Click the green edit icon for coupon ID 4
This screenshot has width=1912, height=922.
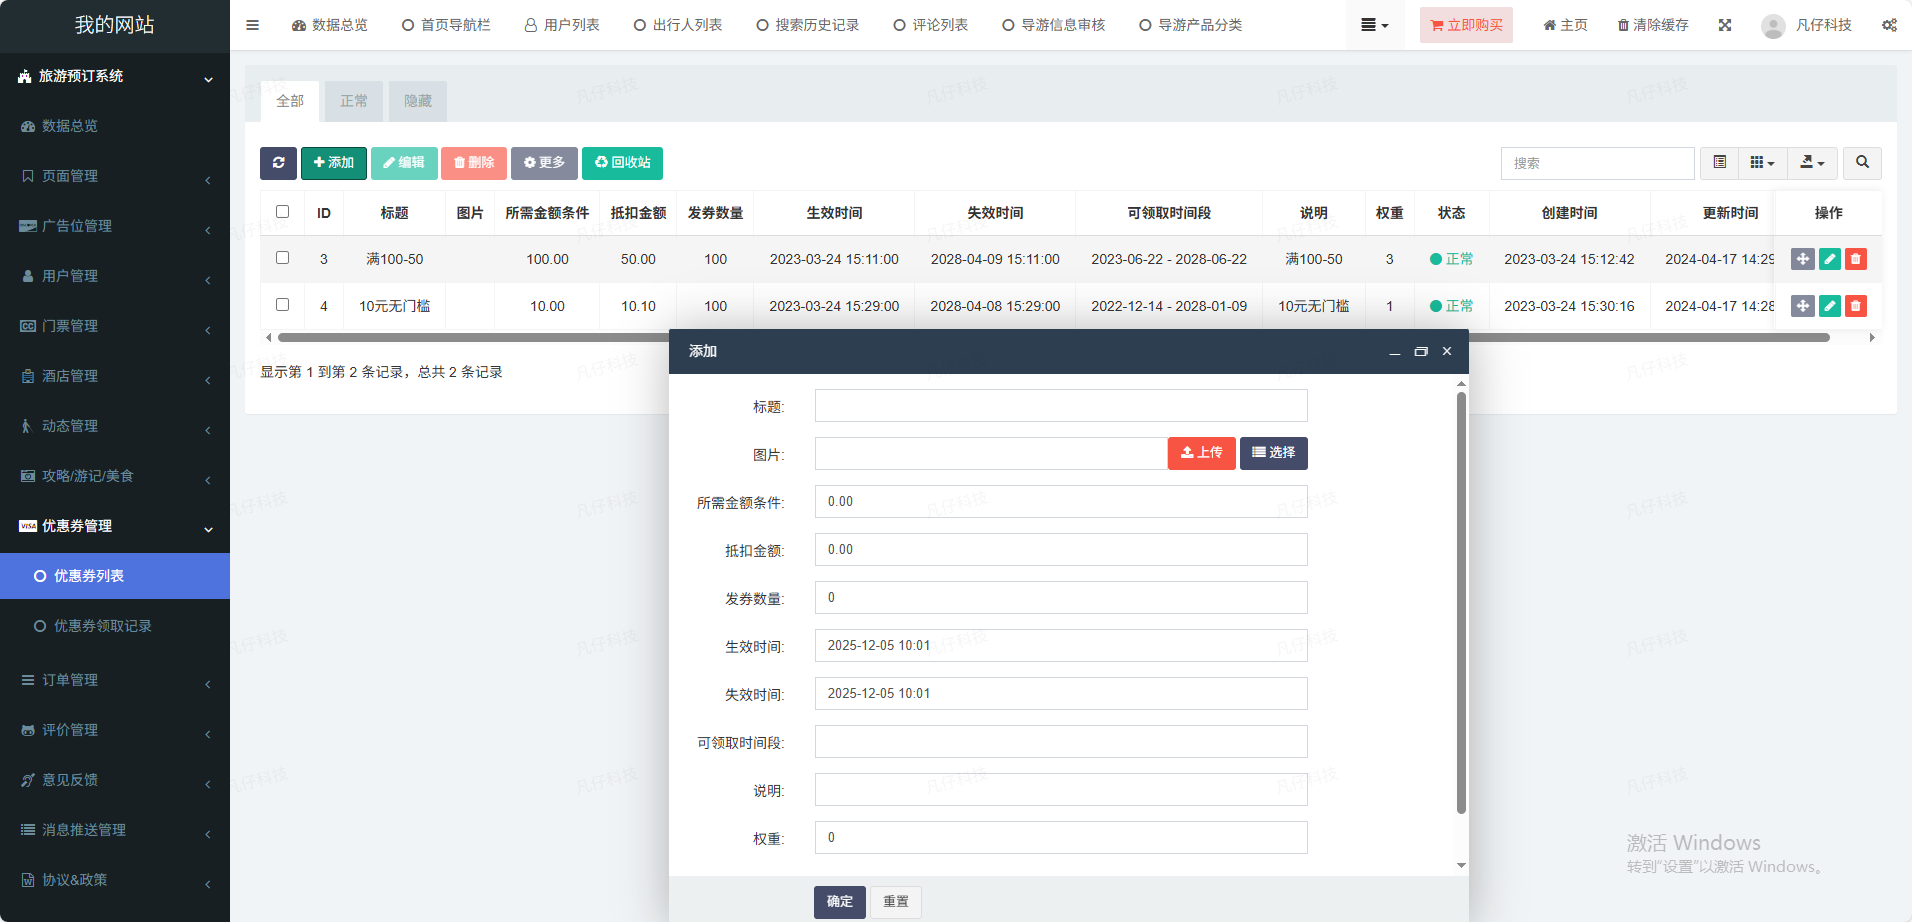[1830, 306]
